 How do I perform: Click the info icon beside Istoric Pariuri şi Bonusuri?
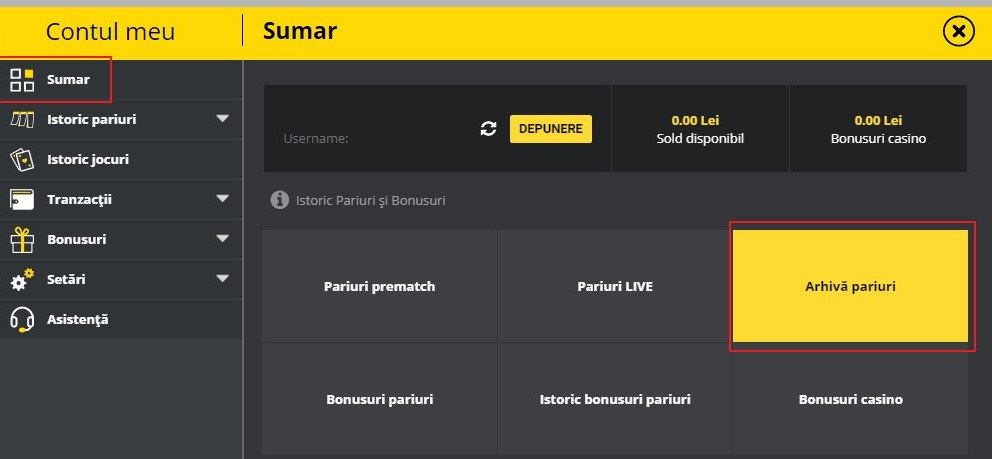[280, 200]
